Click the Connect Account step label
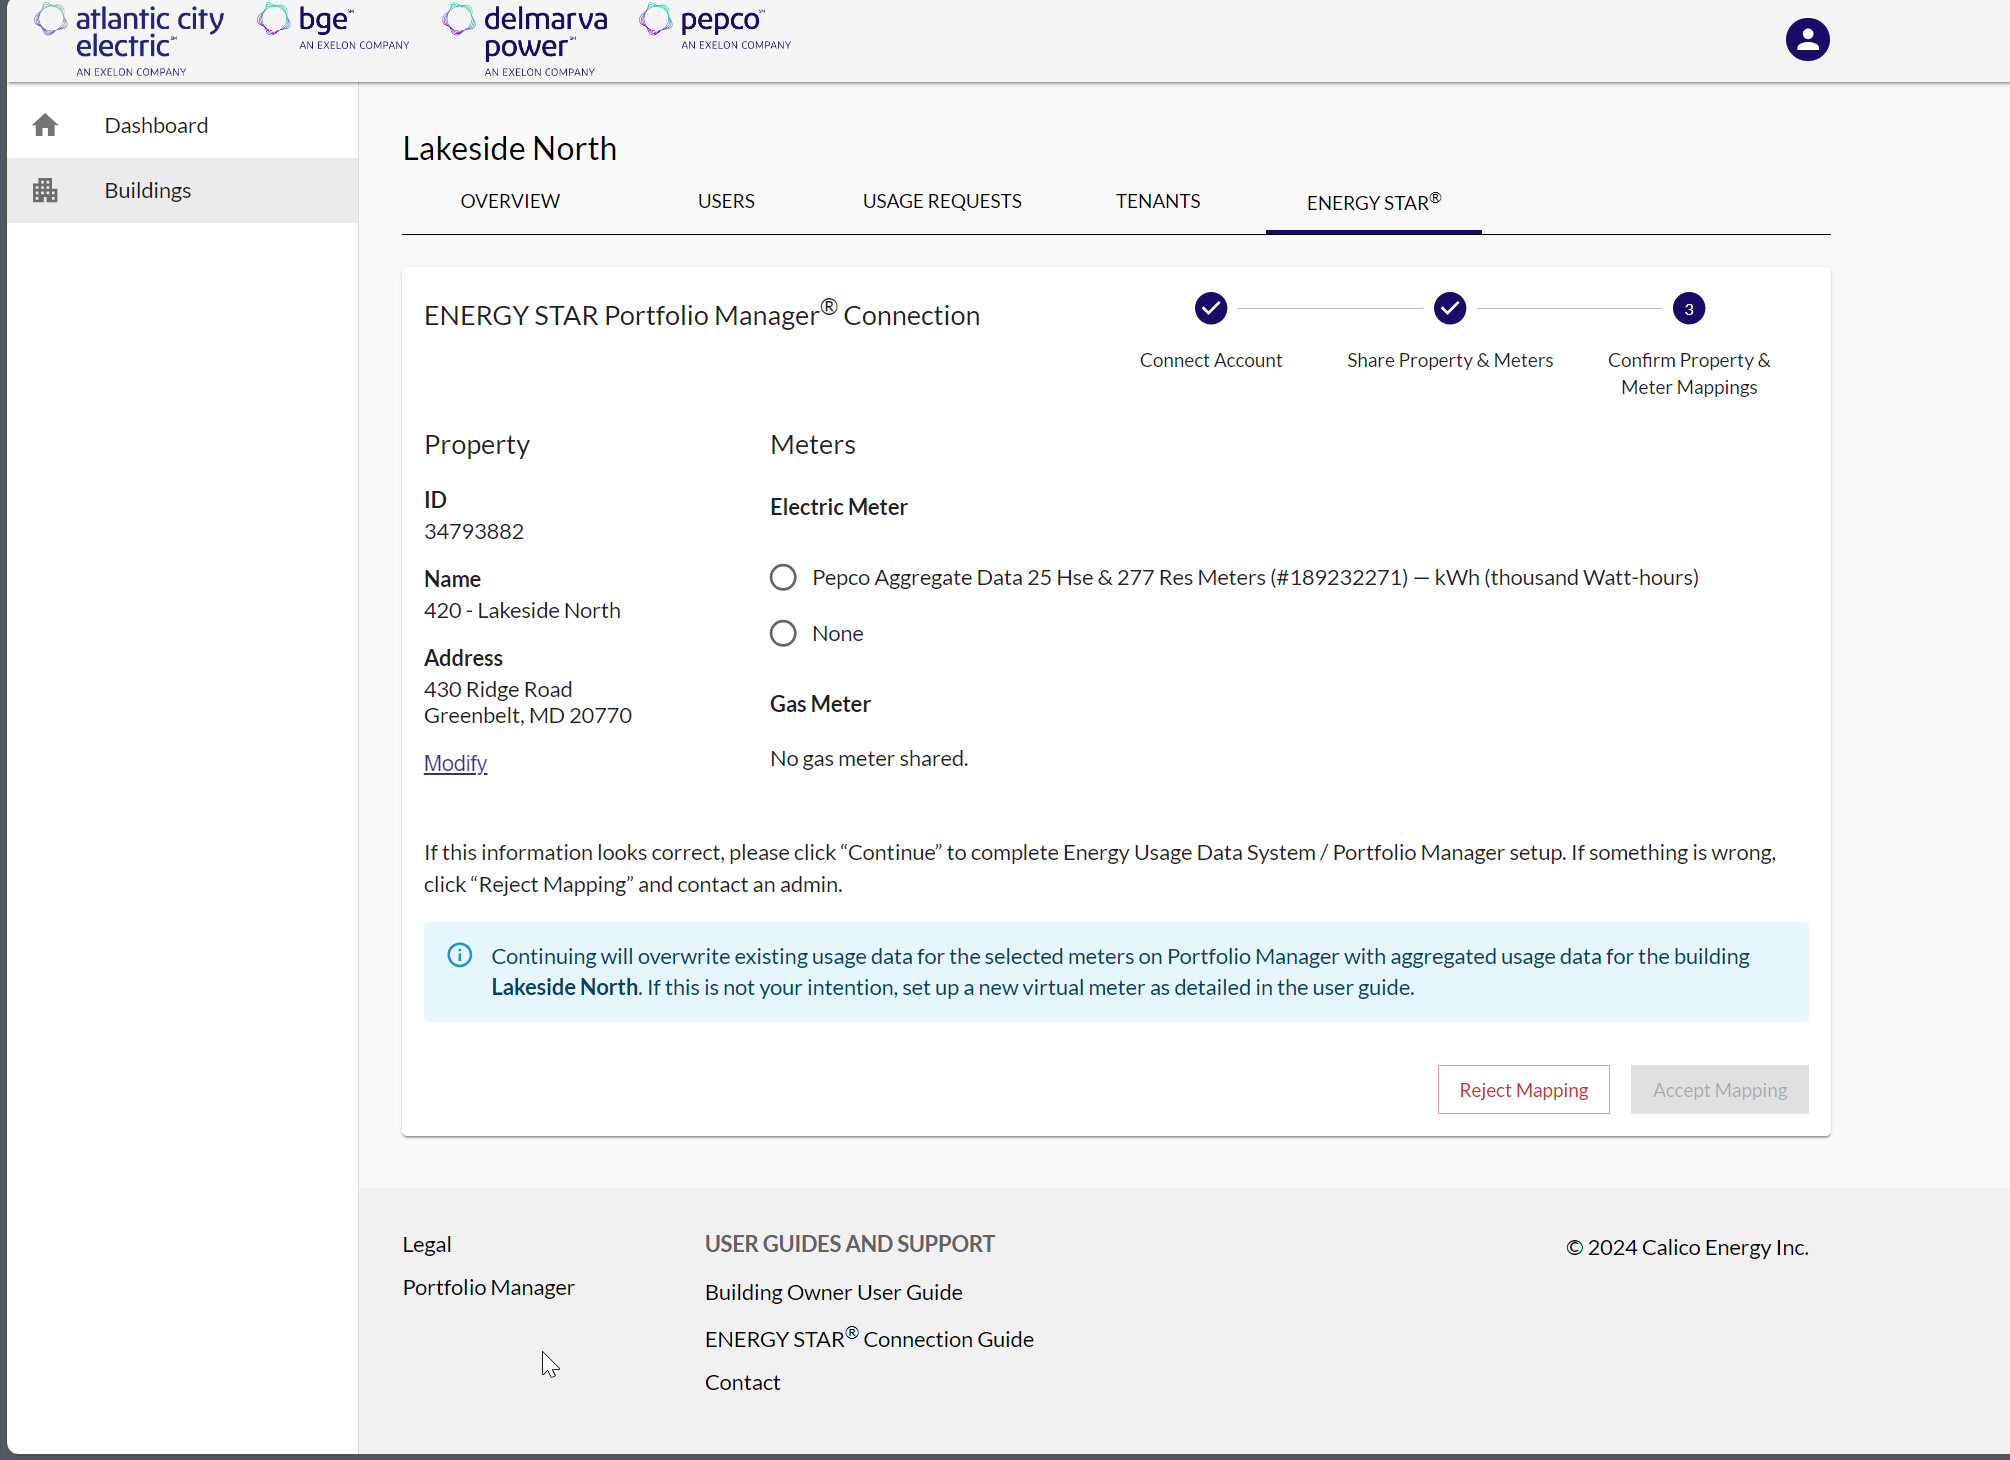Screen dimensions: 2010x1460 pos(1211,360)
